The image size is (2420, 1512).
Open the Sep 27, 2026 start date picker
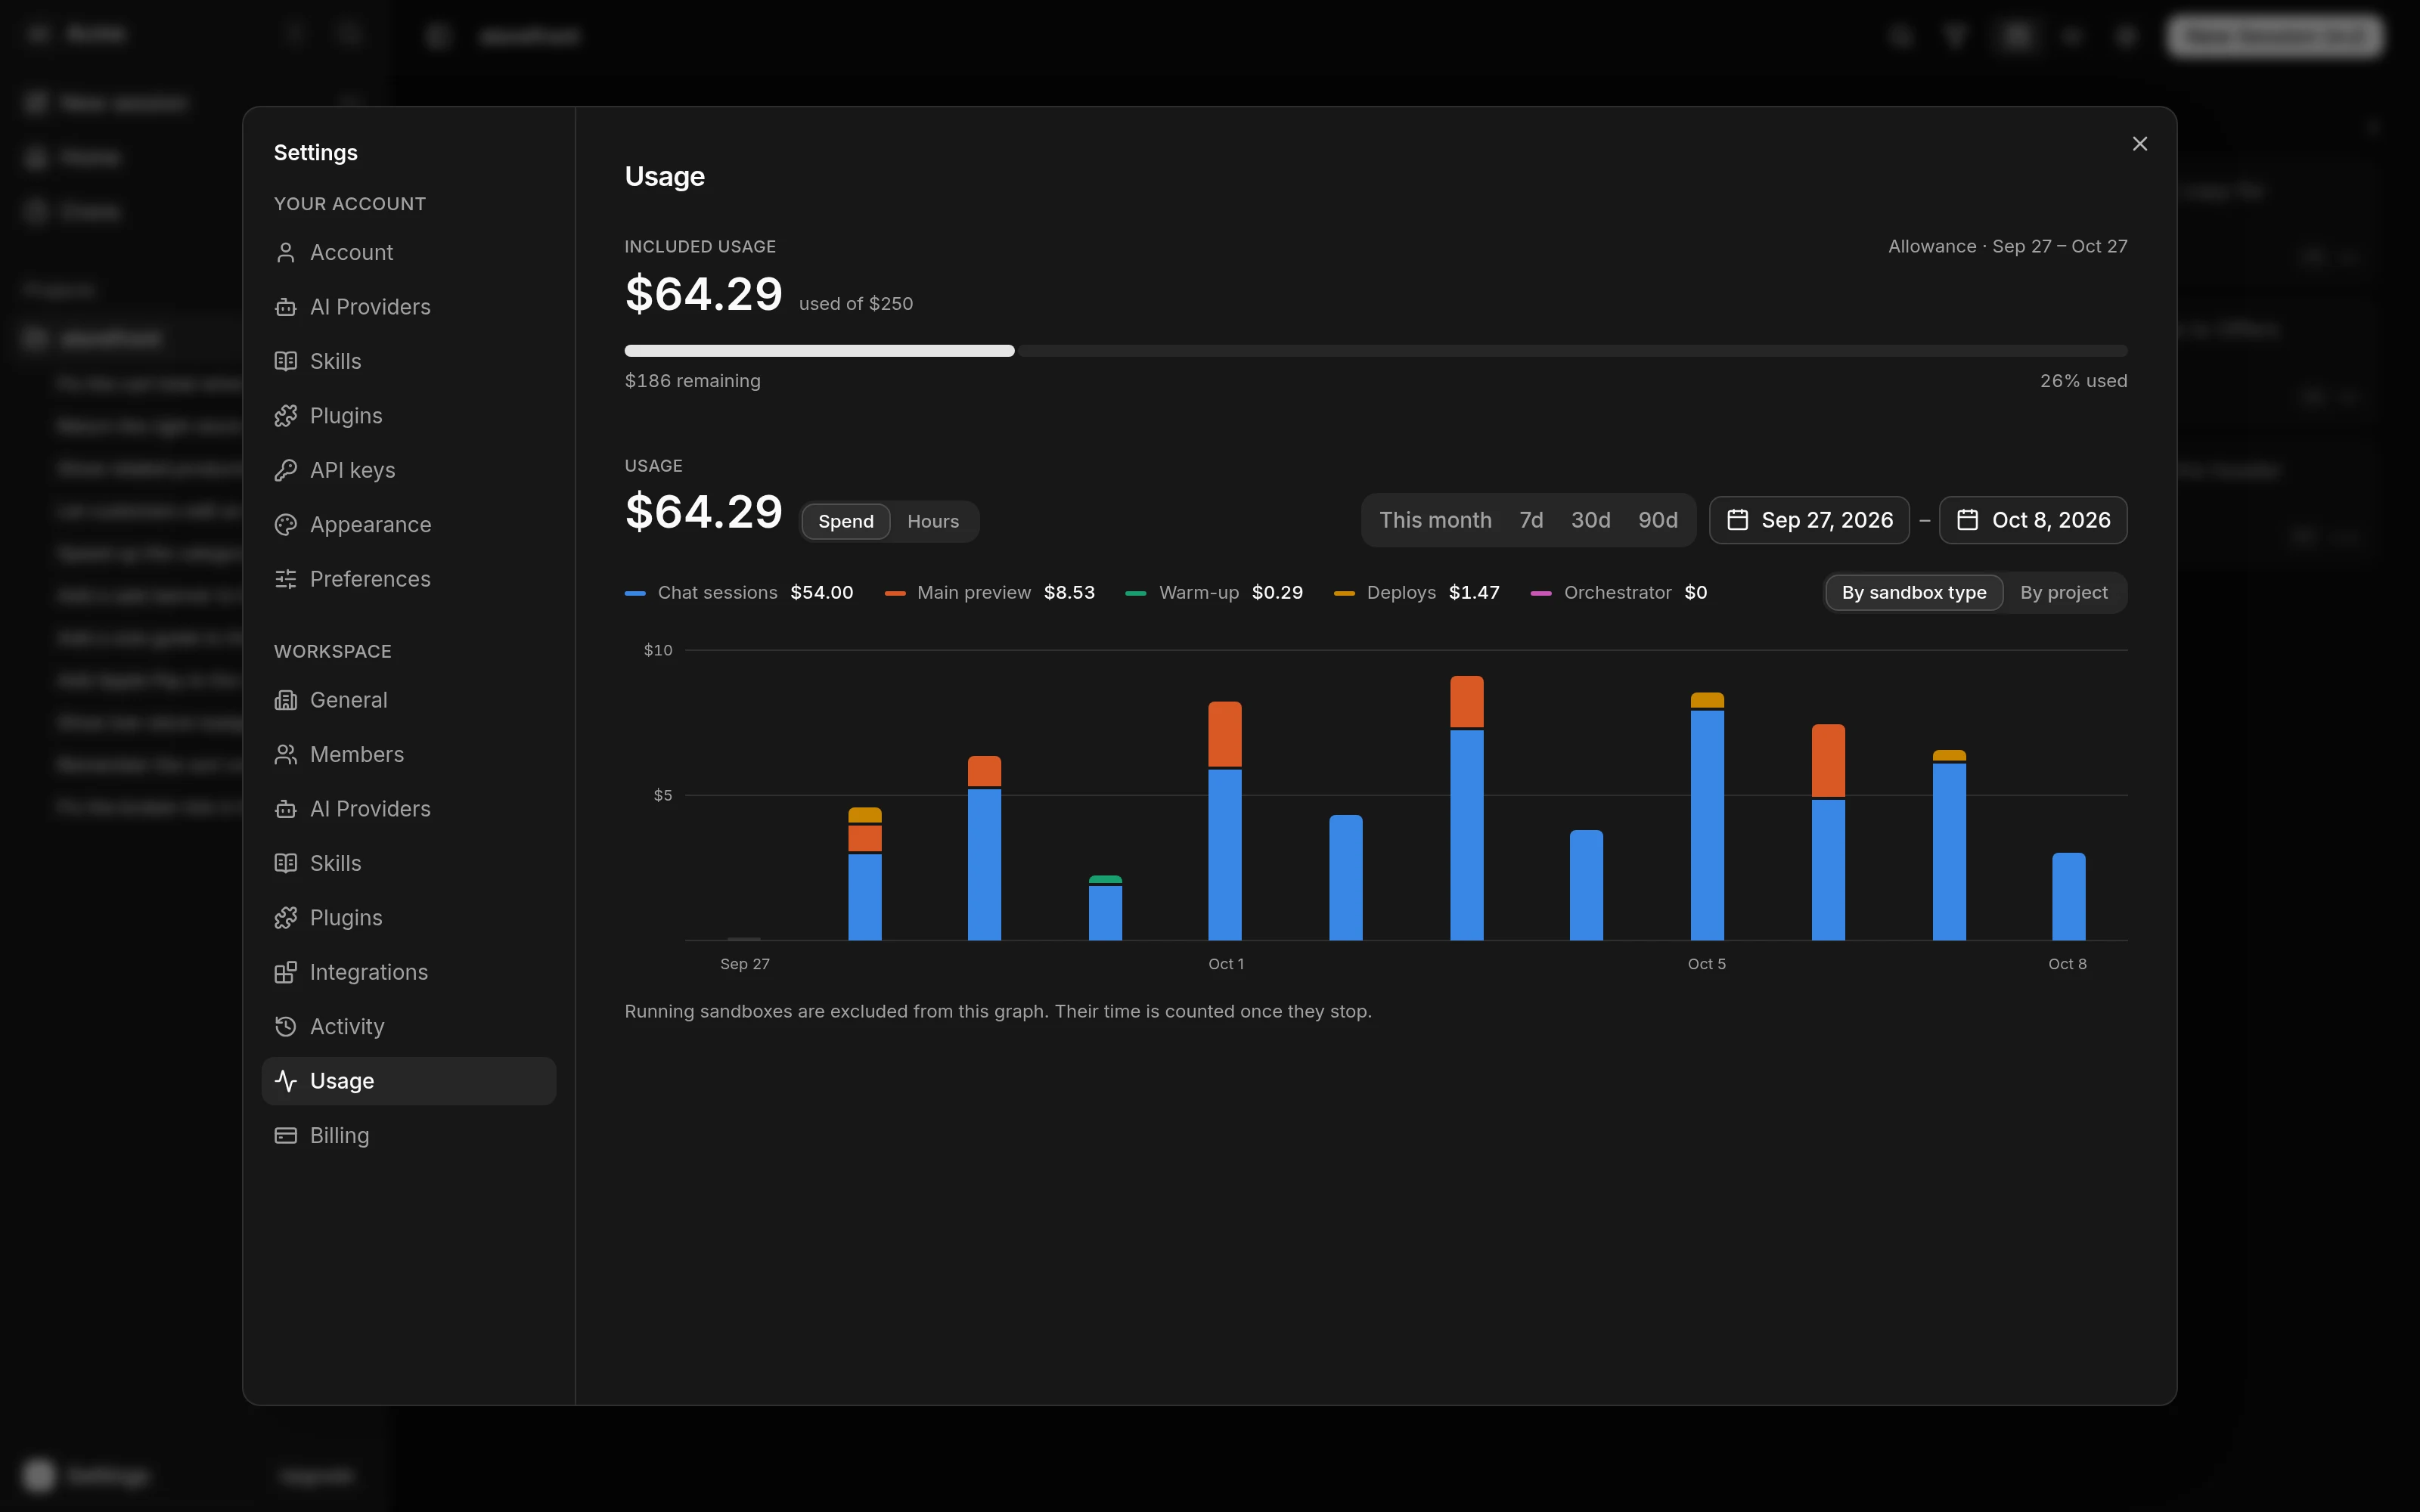(x=1809, y=520)
